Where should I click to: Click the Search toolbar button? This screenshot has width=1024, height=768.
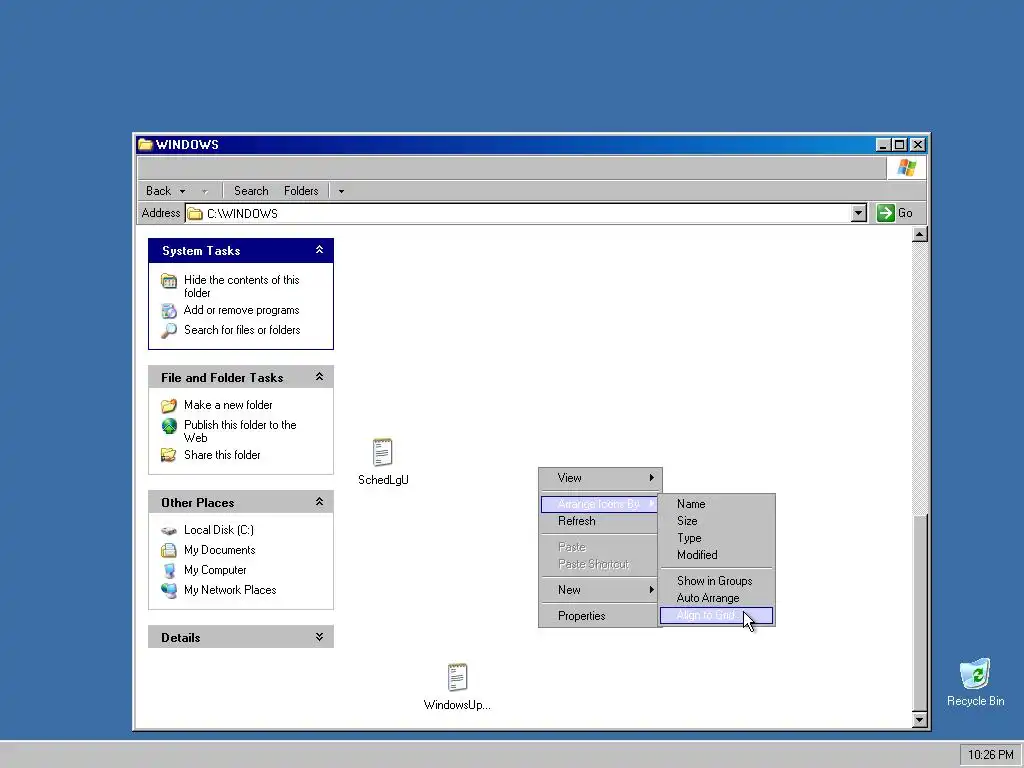point(251,191)
